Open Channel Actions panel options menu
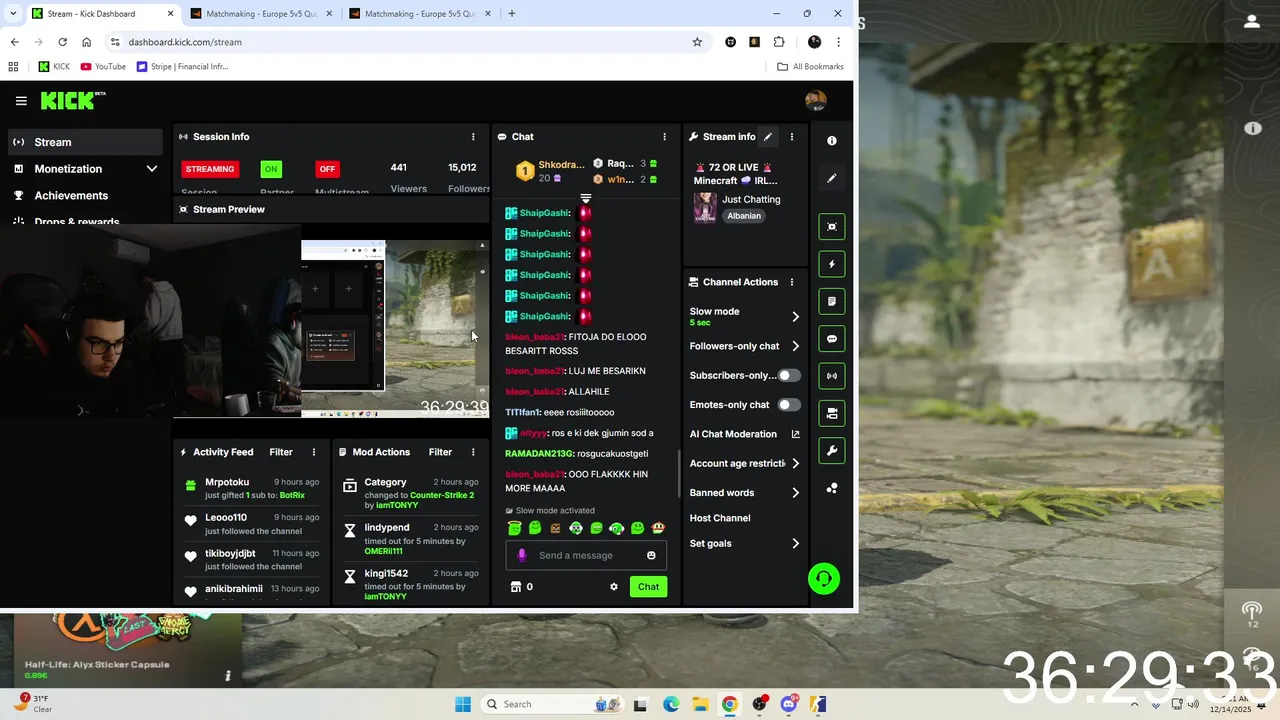The image size is (1280, 720). coord(792,282)
